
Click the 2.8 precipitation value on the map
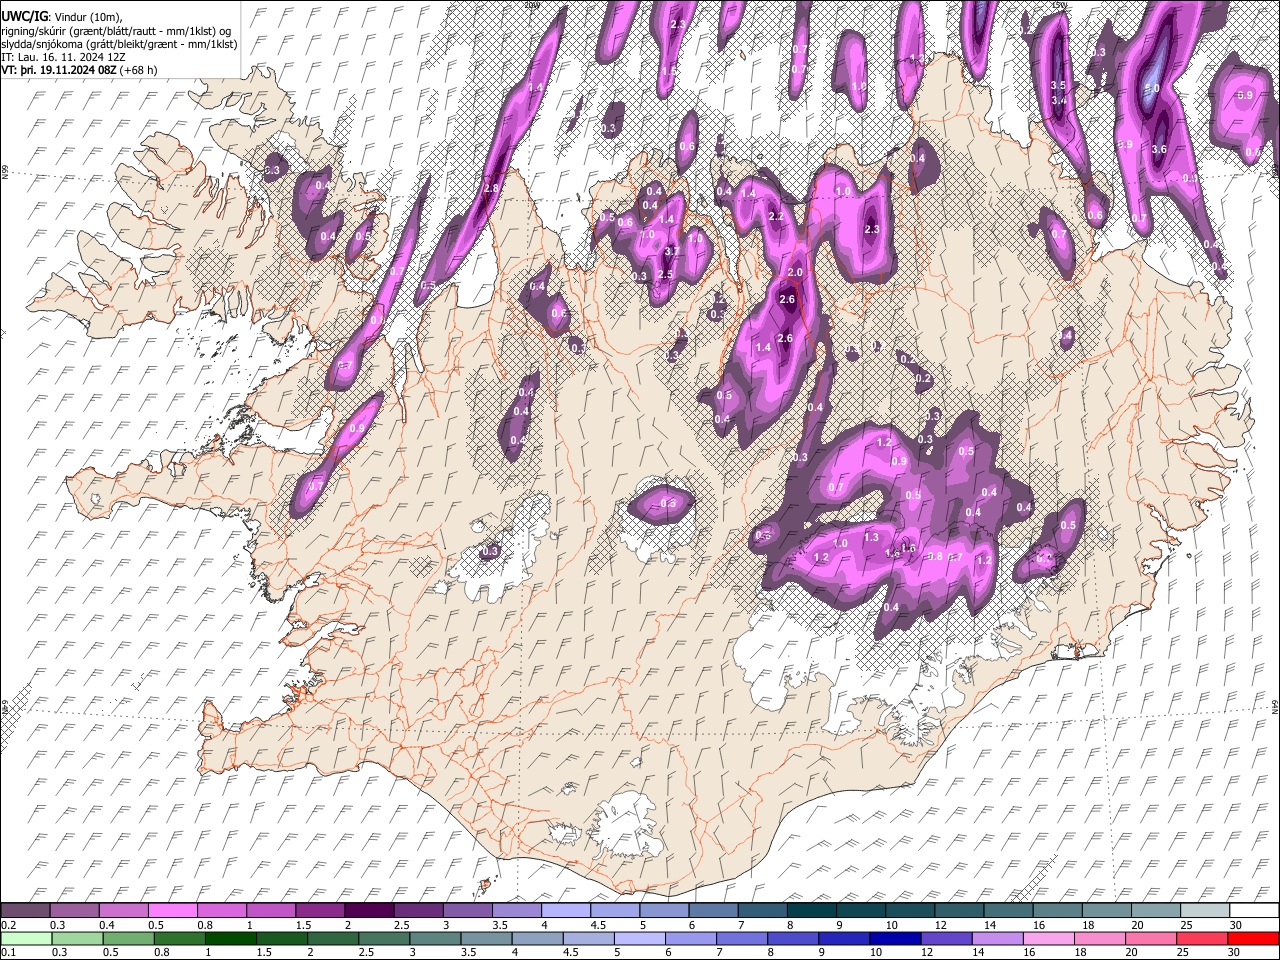[x=491, y=188]
